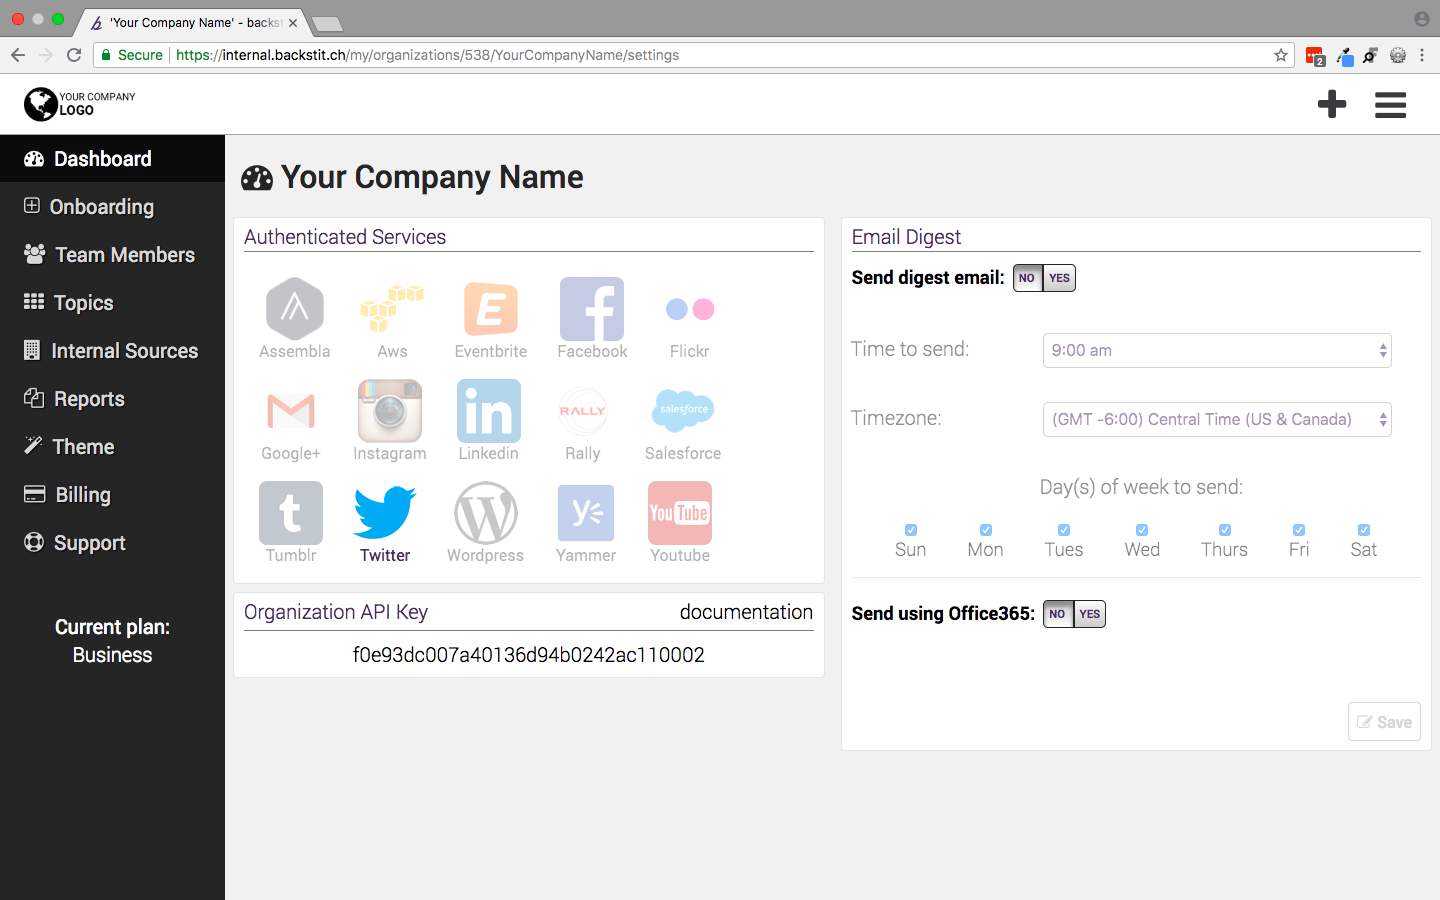This screenshot has height=900, width=1440.
Task: Go back using browser back arrow
Action: (18, 55)
